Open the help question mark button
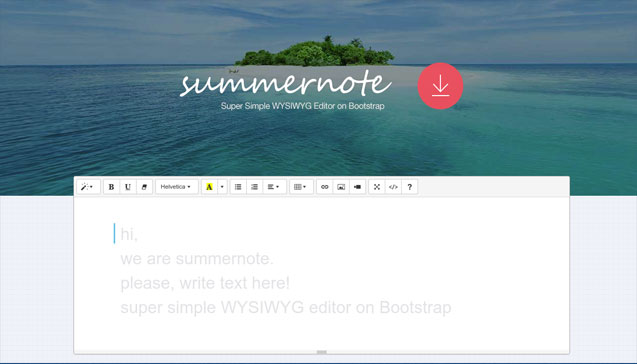The width and height of the screenshot is (637, 364). [x=410, y=187]
